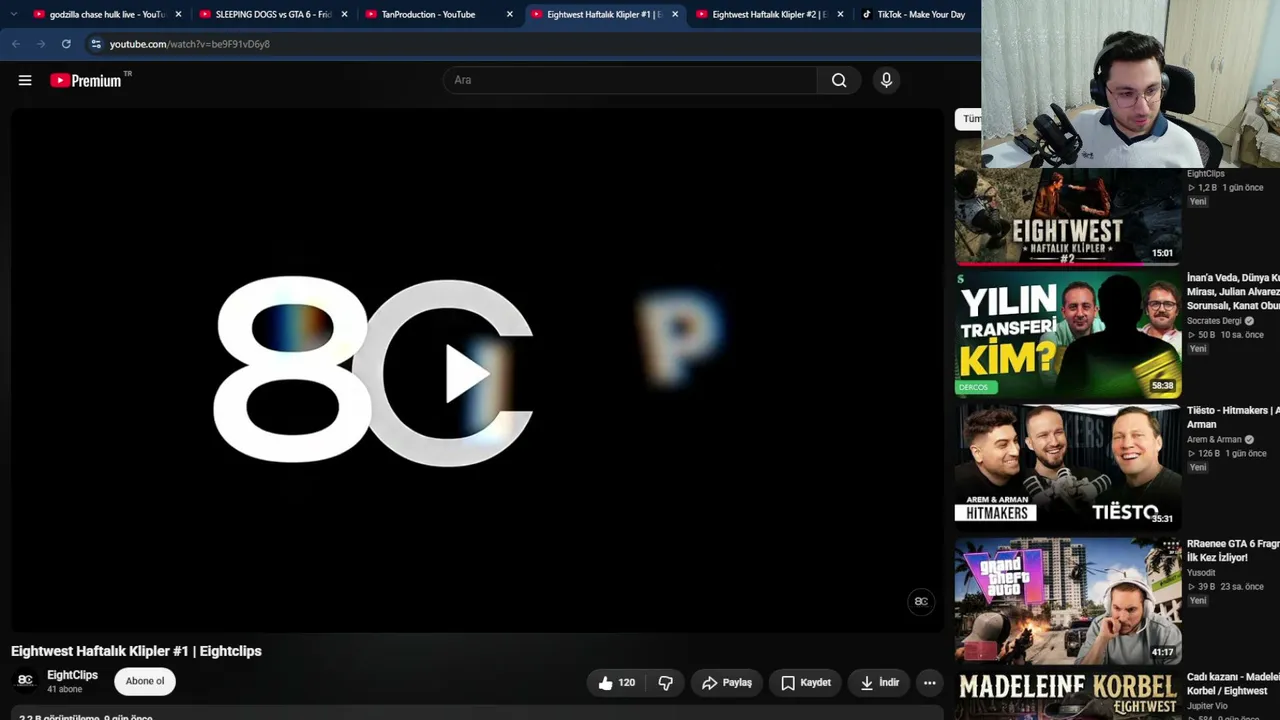Click the Ara search input field
Viewport: 1280px width, 720px height.
click(x=630, y=80)
